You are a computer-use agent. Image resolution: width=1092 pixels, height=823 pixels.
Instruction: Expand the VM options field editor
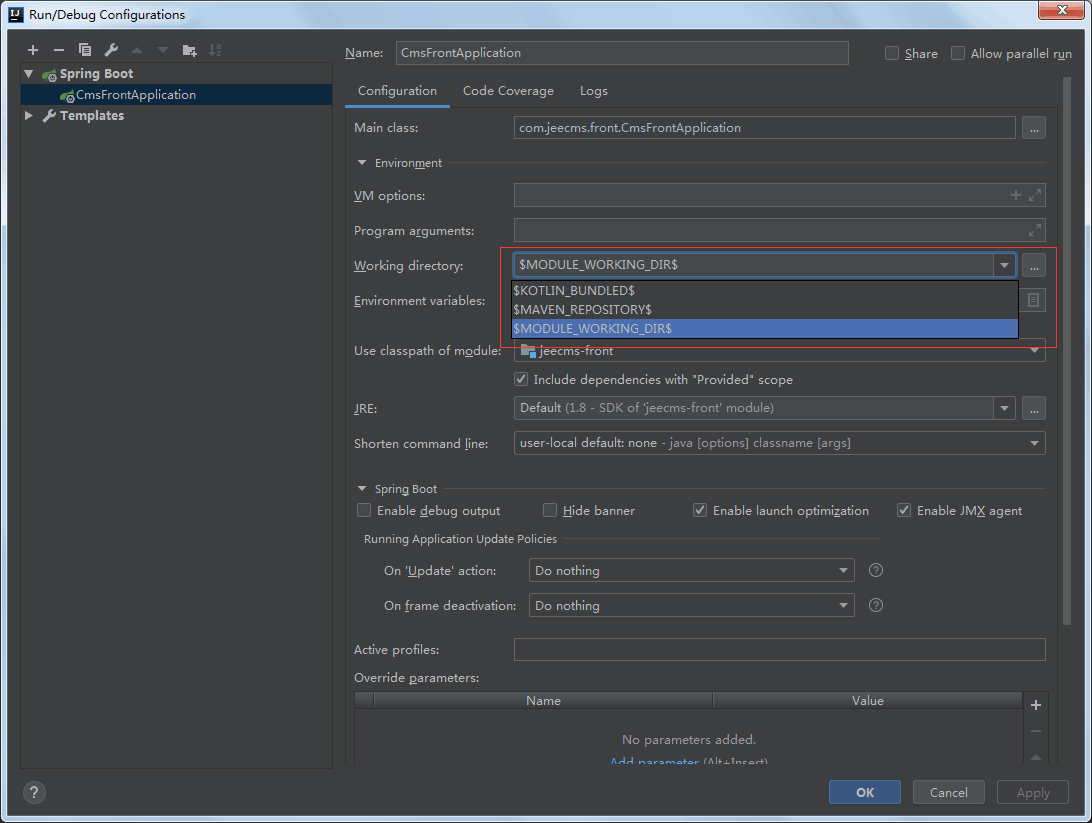[x=1035, y=196]
